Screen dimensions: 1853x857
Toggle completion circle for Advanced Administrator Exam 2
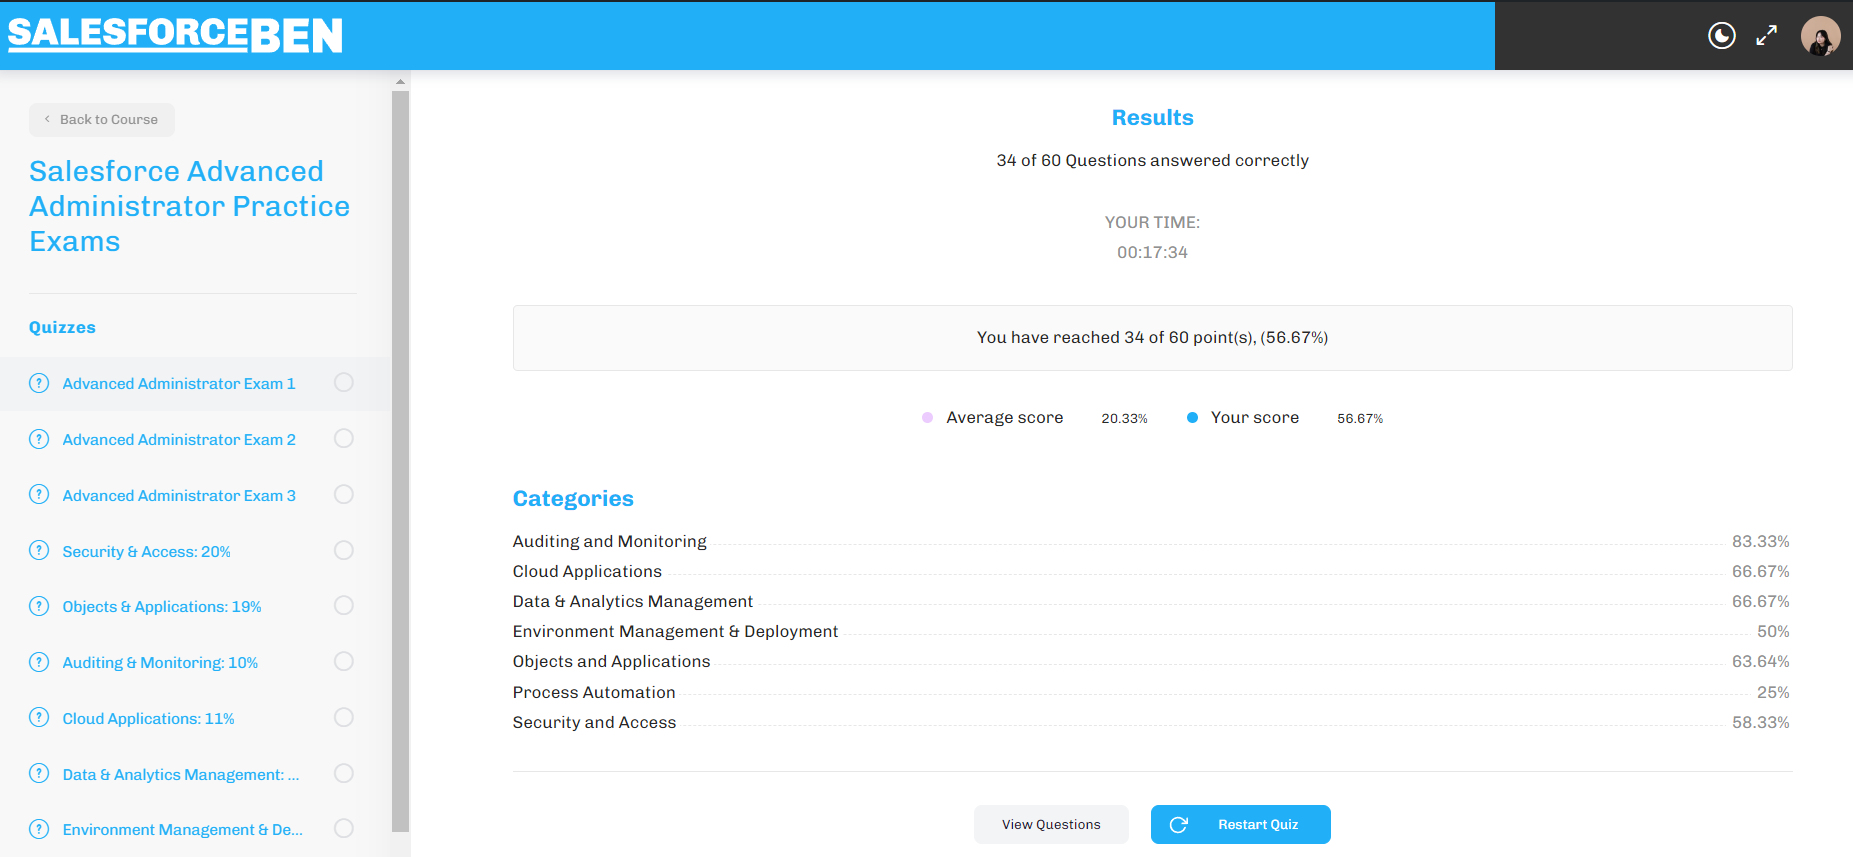[x=344, y=439]
